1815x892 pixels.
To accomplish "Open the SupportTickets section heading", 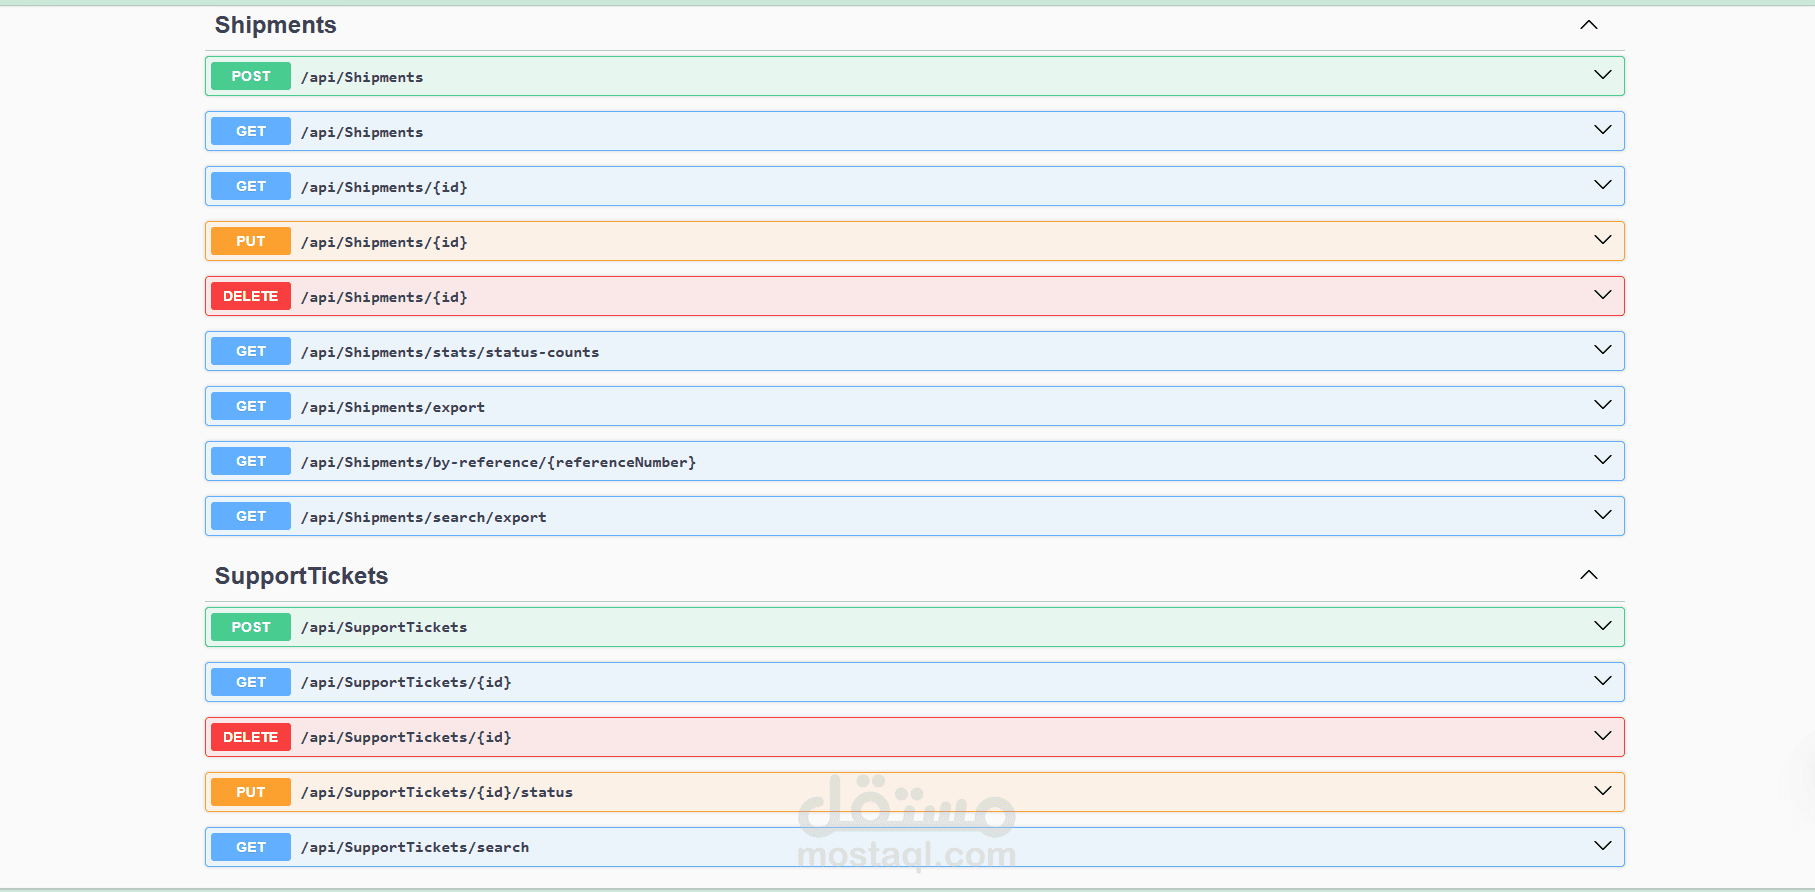I will coord(301,576).
